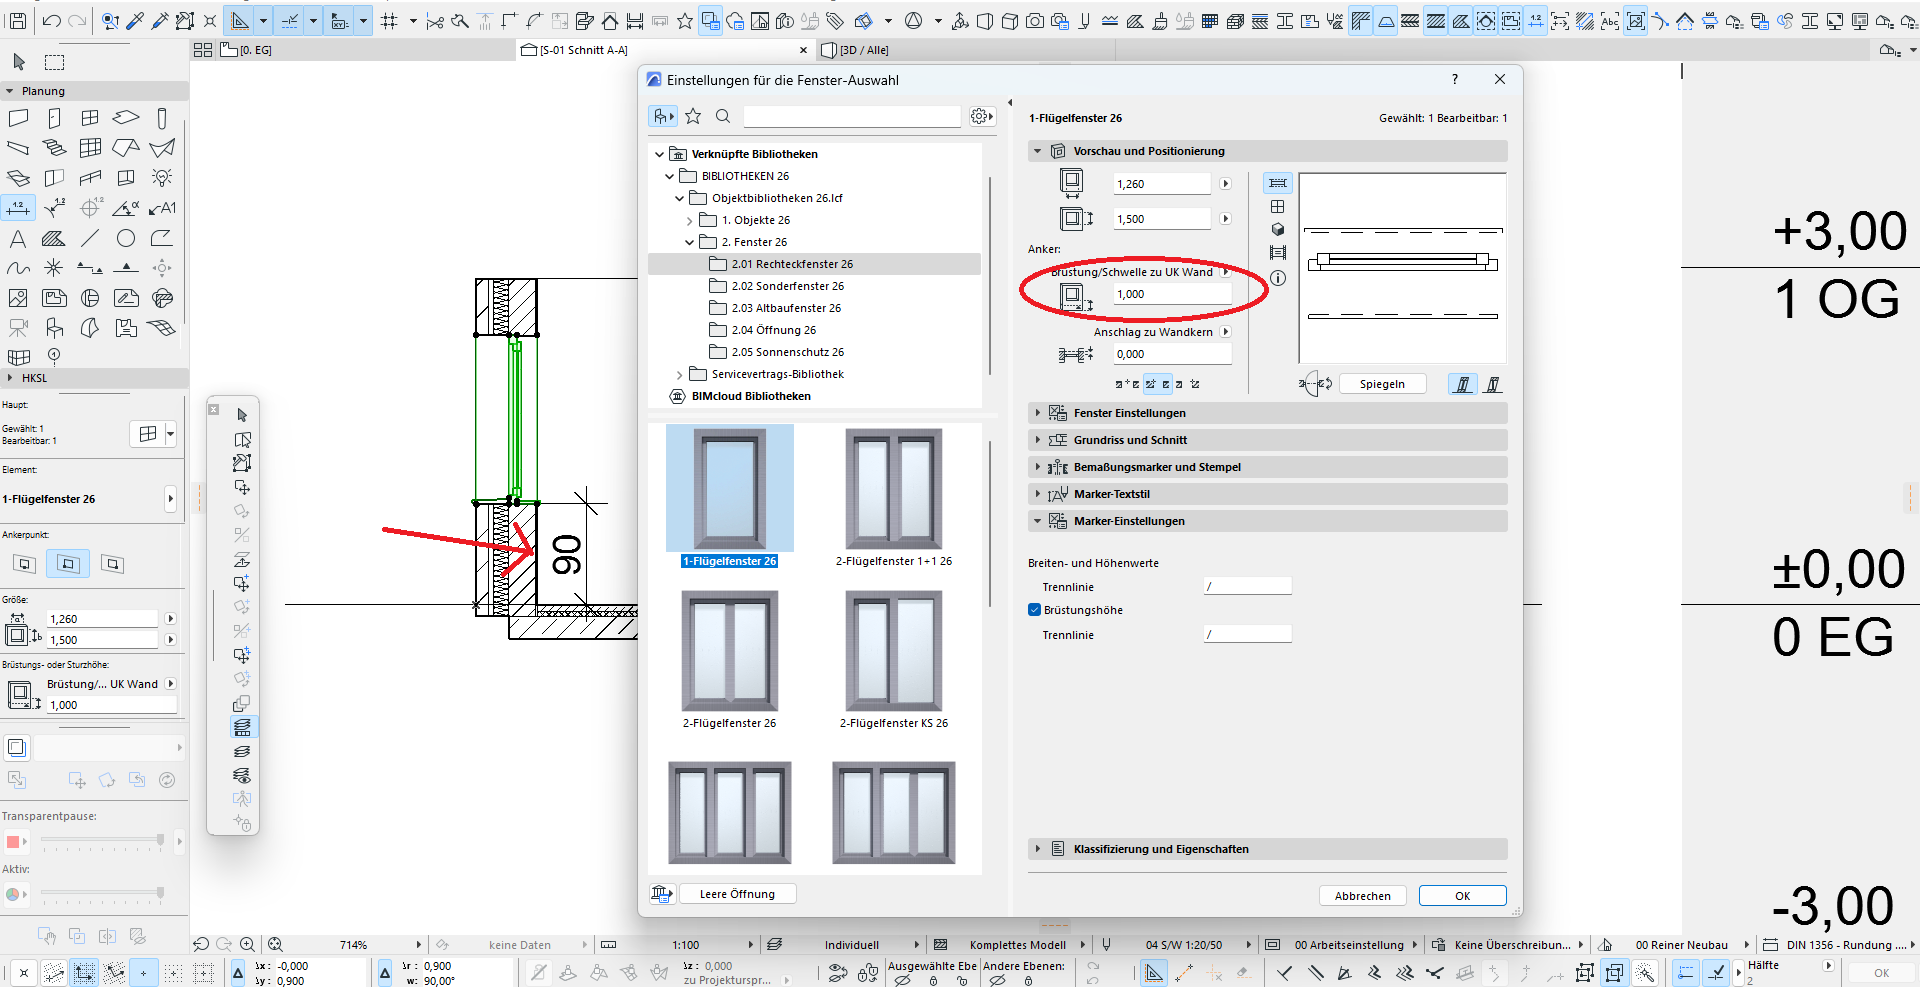Click the Spiegeln button

(1382, 384)
